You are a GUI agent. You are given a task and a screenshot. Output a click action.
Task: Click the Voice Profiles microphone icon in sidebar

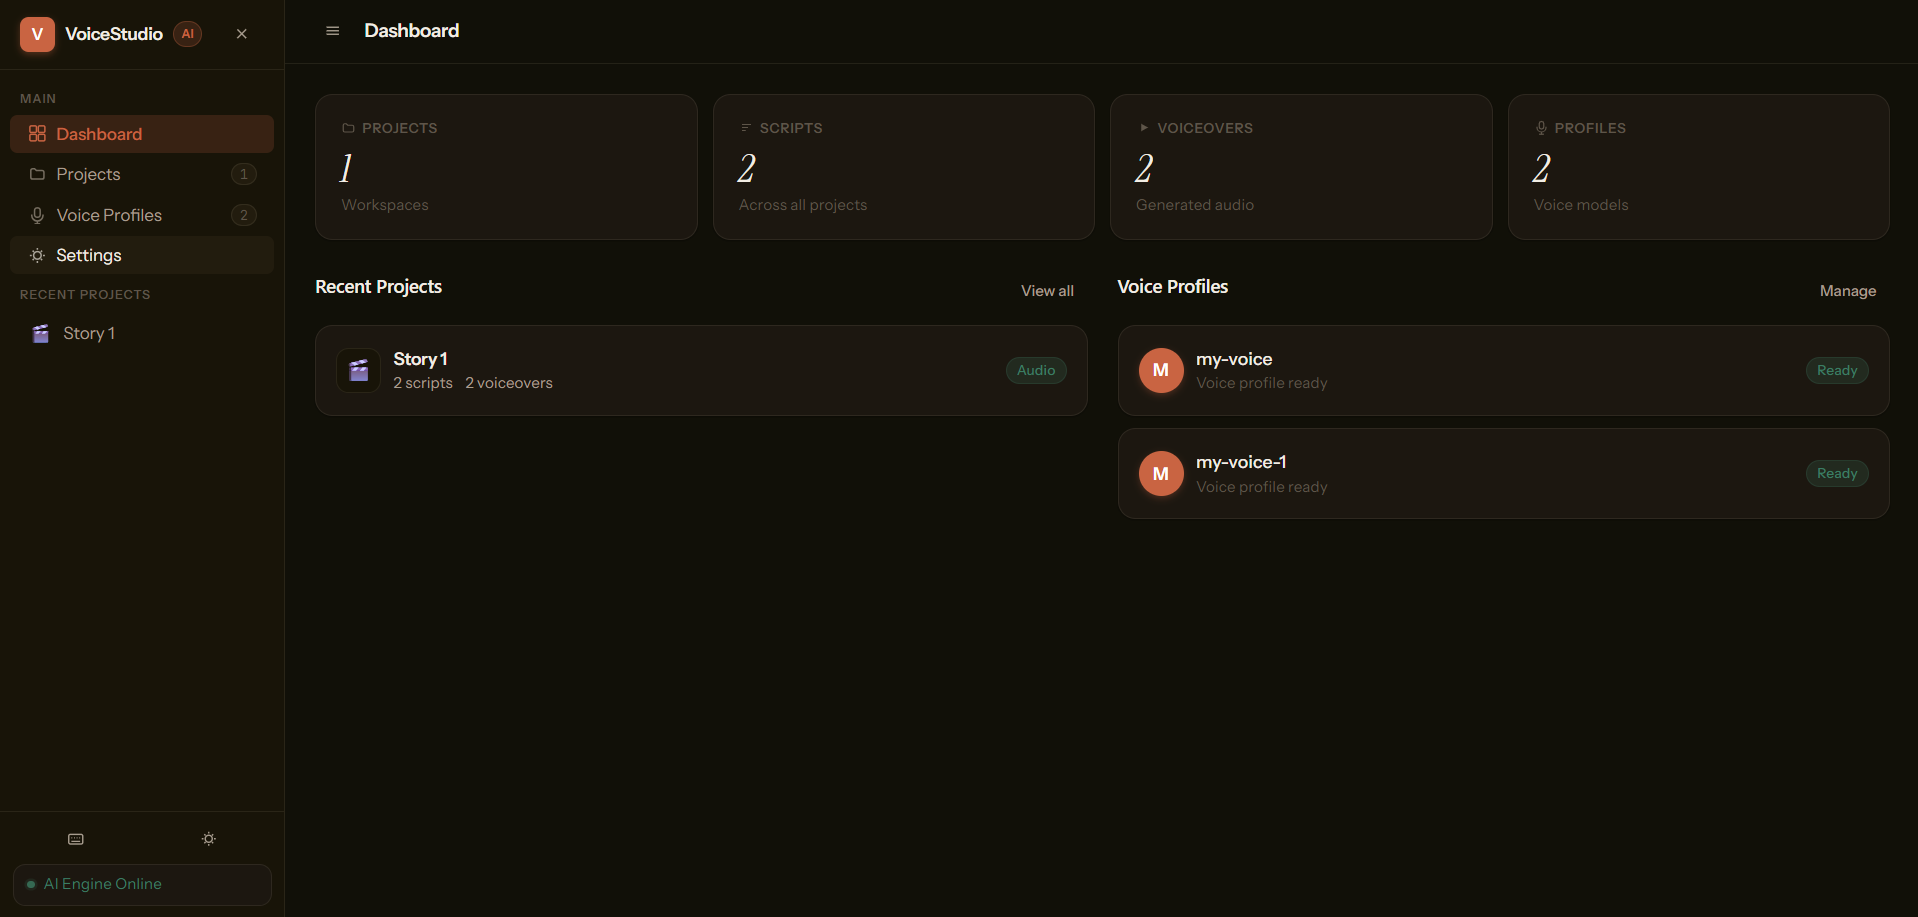coord(37,215)
